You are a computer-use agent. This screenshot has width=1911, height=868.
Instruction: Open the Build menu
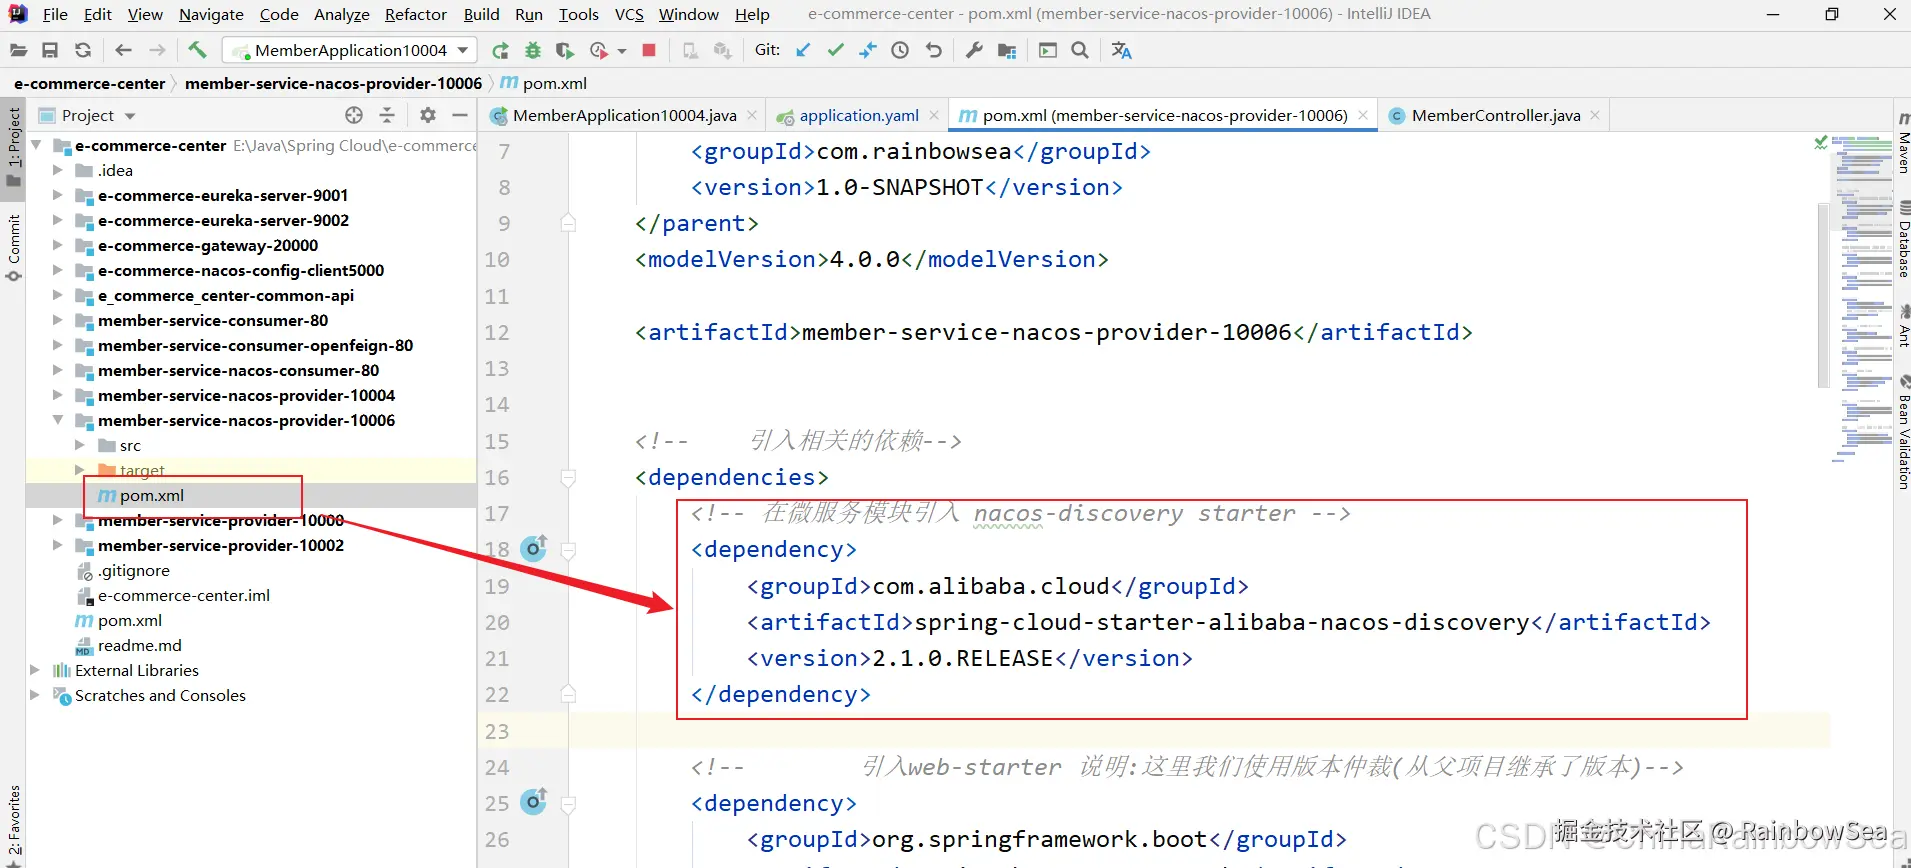click(481, 14)
